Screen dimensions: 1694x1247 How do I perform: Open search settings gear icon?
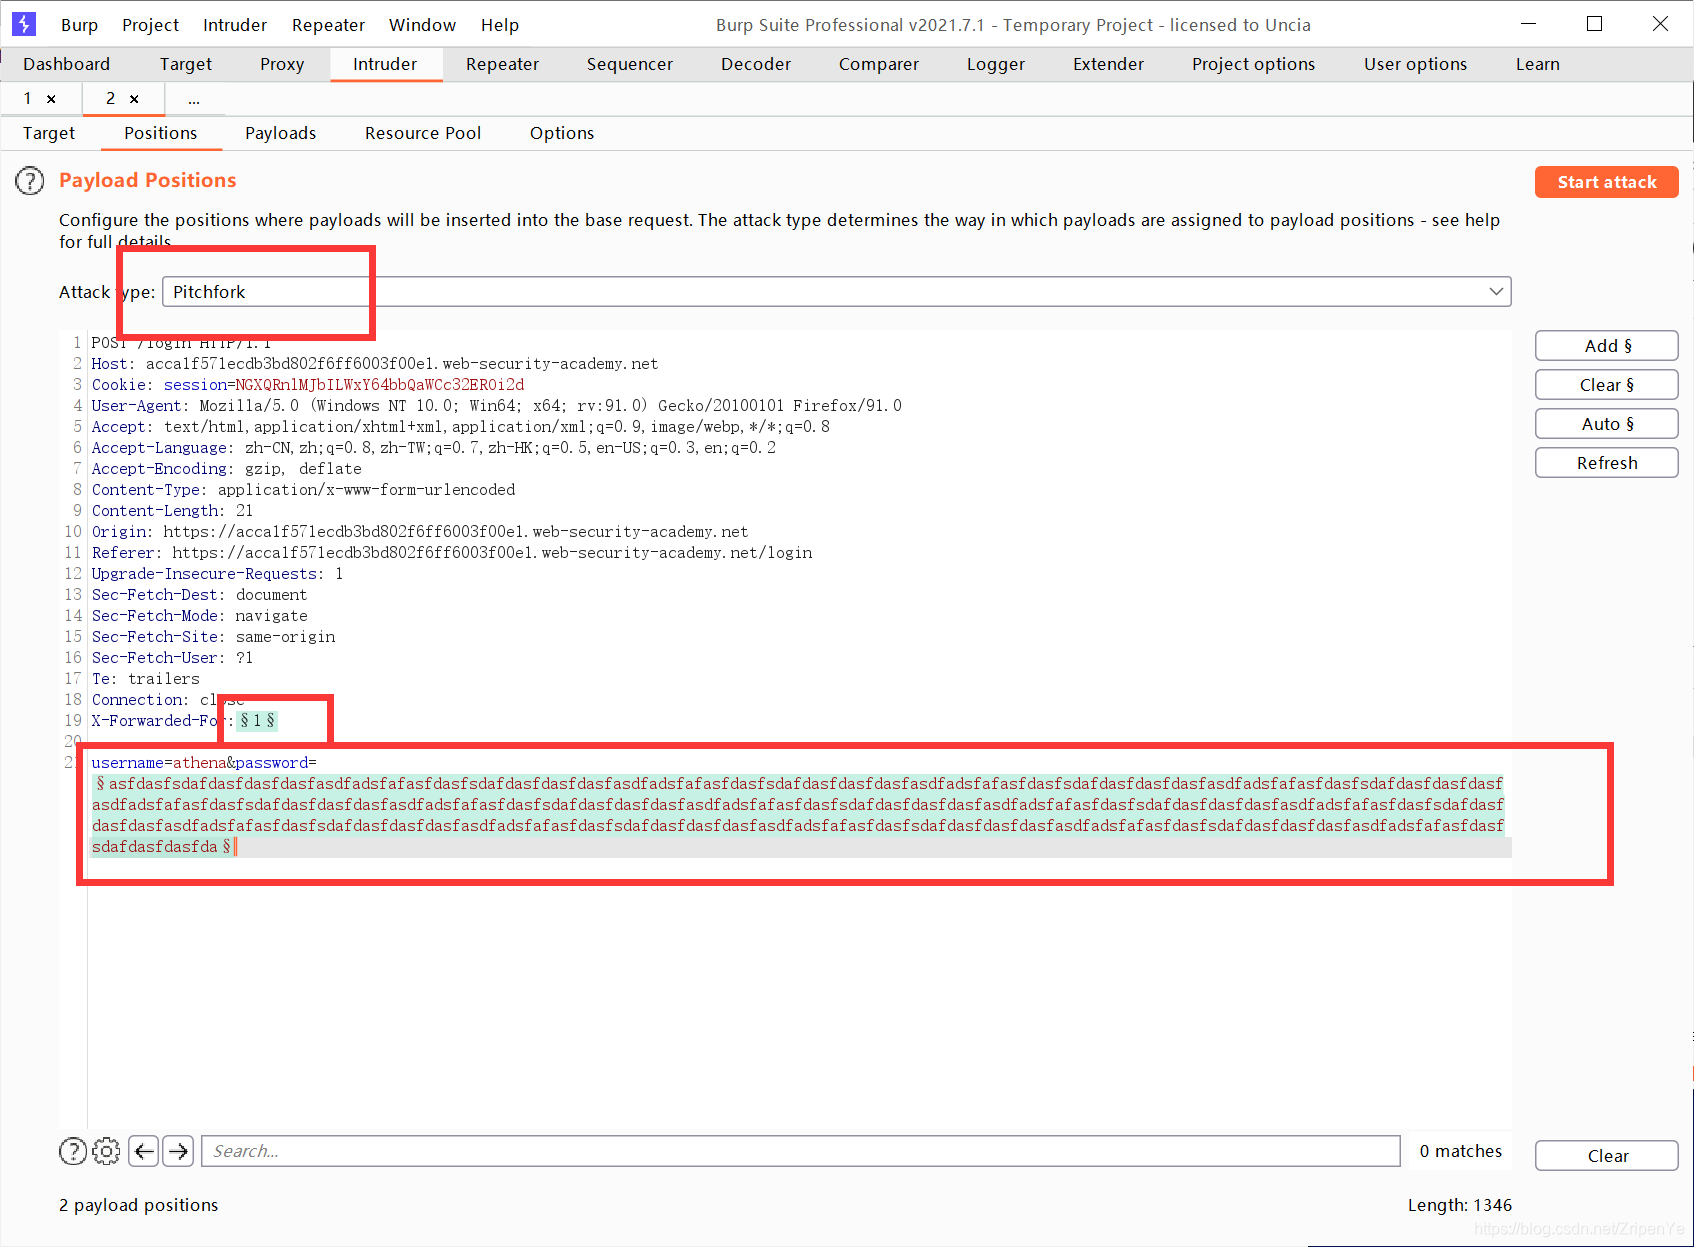coord(106,1152)
